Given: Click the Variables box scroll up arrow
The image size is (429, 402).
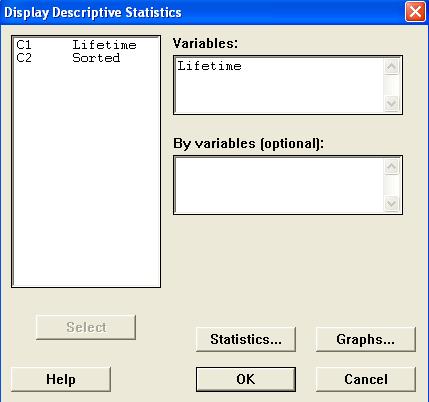Looking at the screenshot, I should click(391, 66).
